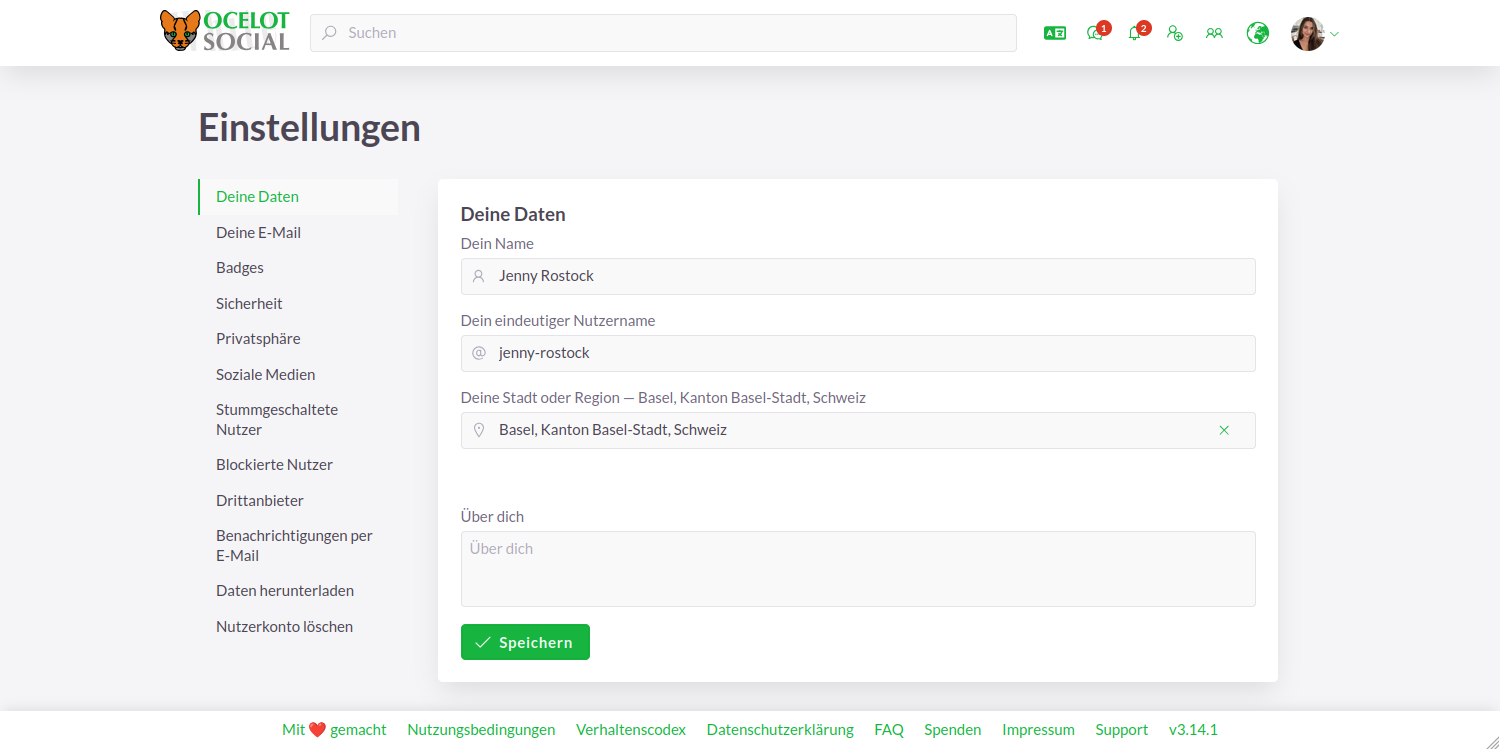Viewport: 1500px width, 750px height.
Task: Open the Privatsphäre settings section
Action: click(x=258, y=338)
